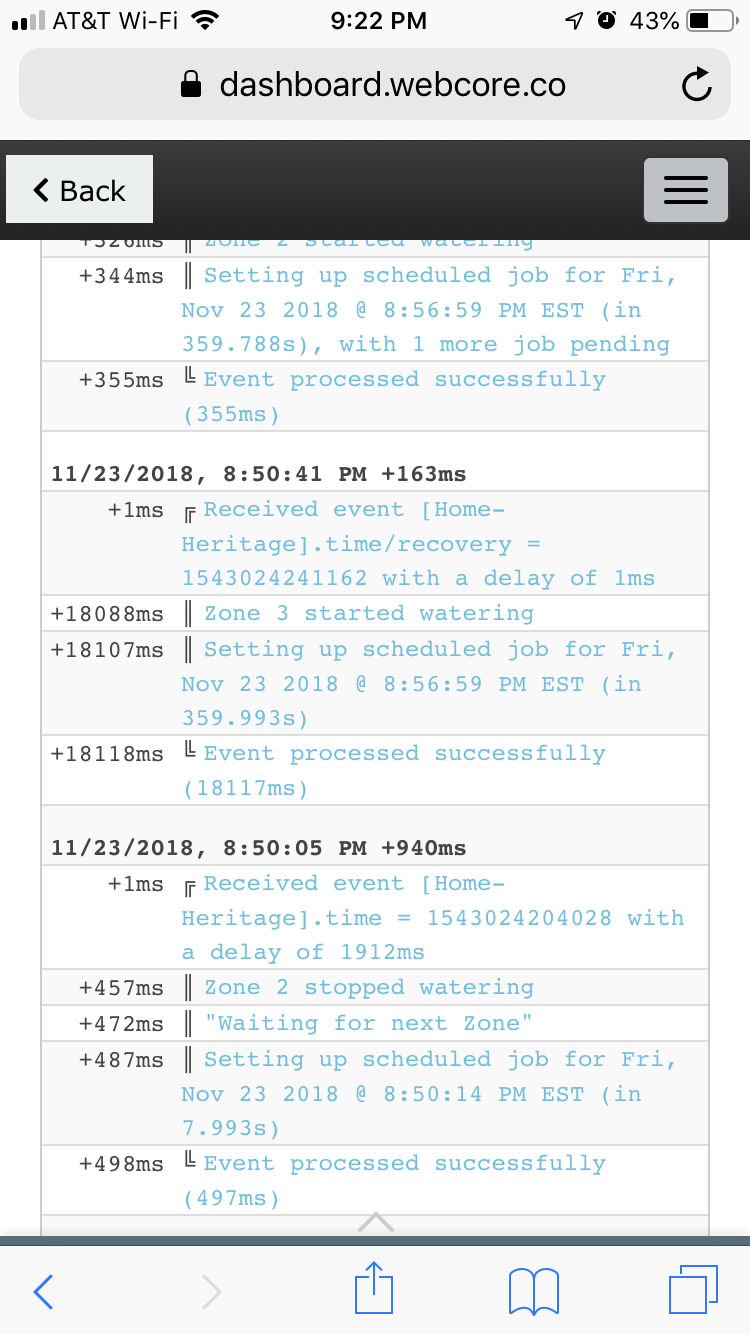Tap the 8:50:05 PM +940ms log header

point(259,847)
